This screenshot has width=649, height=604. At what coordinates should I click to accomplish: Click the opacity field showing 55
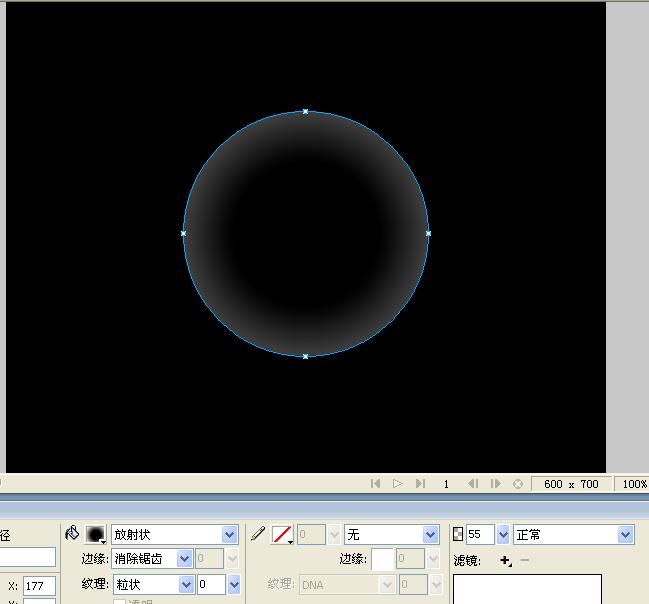tap(480, 534)
